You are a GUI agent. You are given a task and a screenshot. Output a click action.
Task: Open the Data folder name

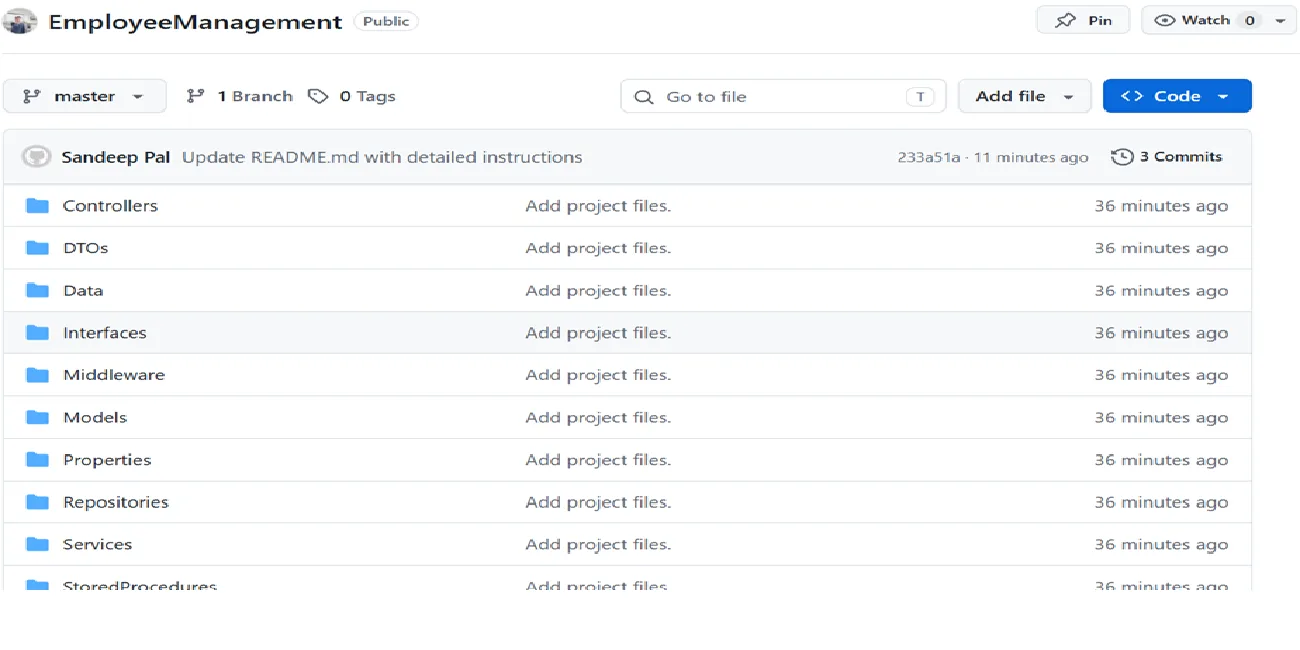[x=83, y=290]
